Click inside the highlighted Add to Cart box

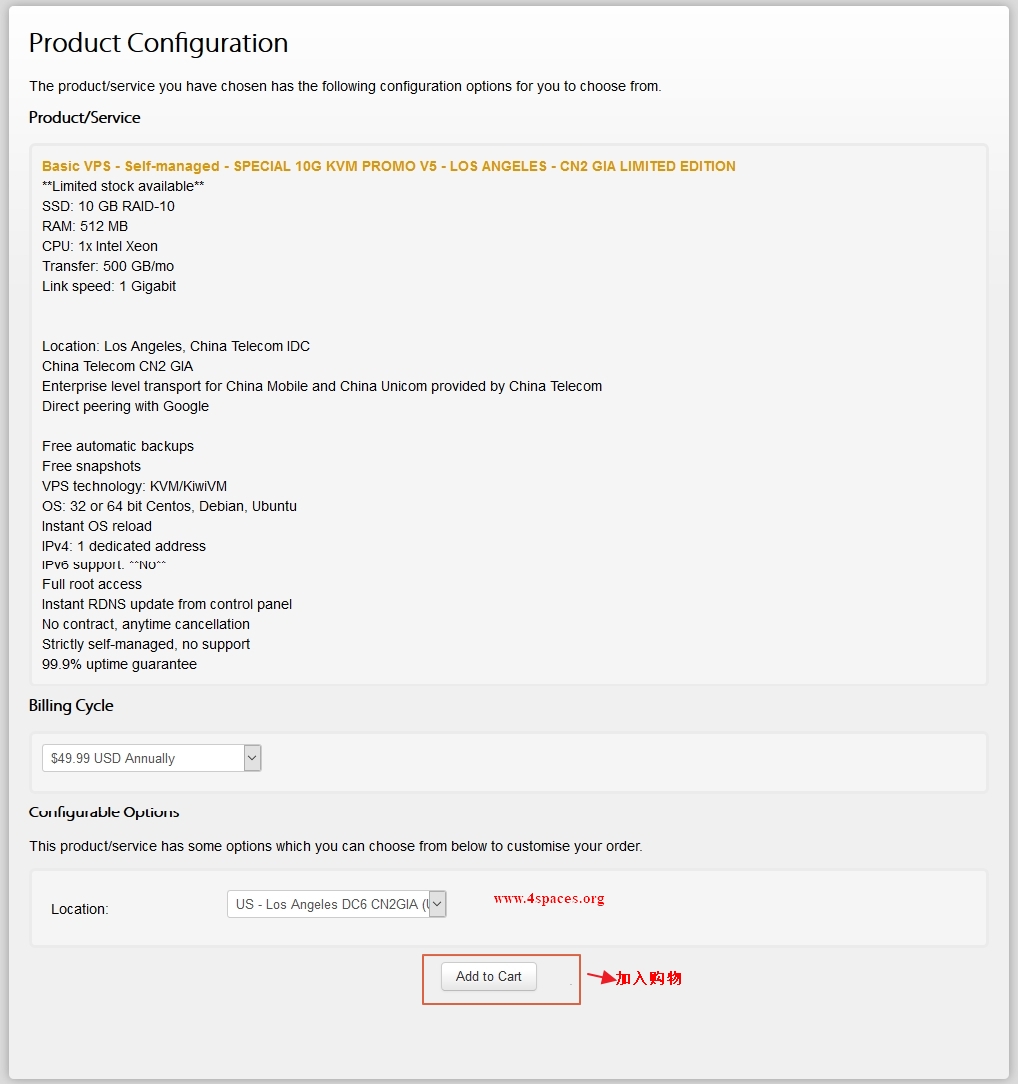click(x=502, y=978)
